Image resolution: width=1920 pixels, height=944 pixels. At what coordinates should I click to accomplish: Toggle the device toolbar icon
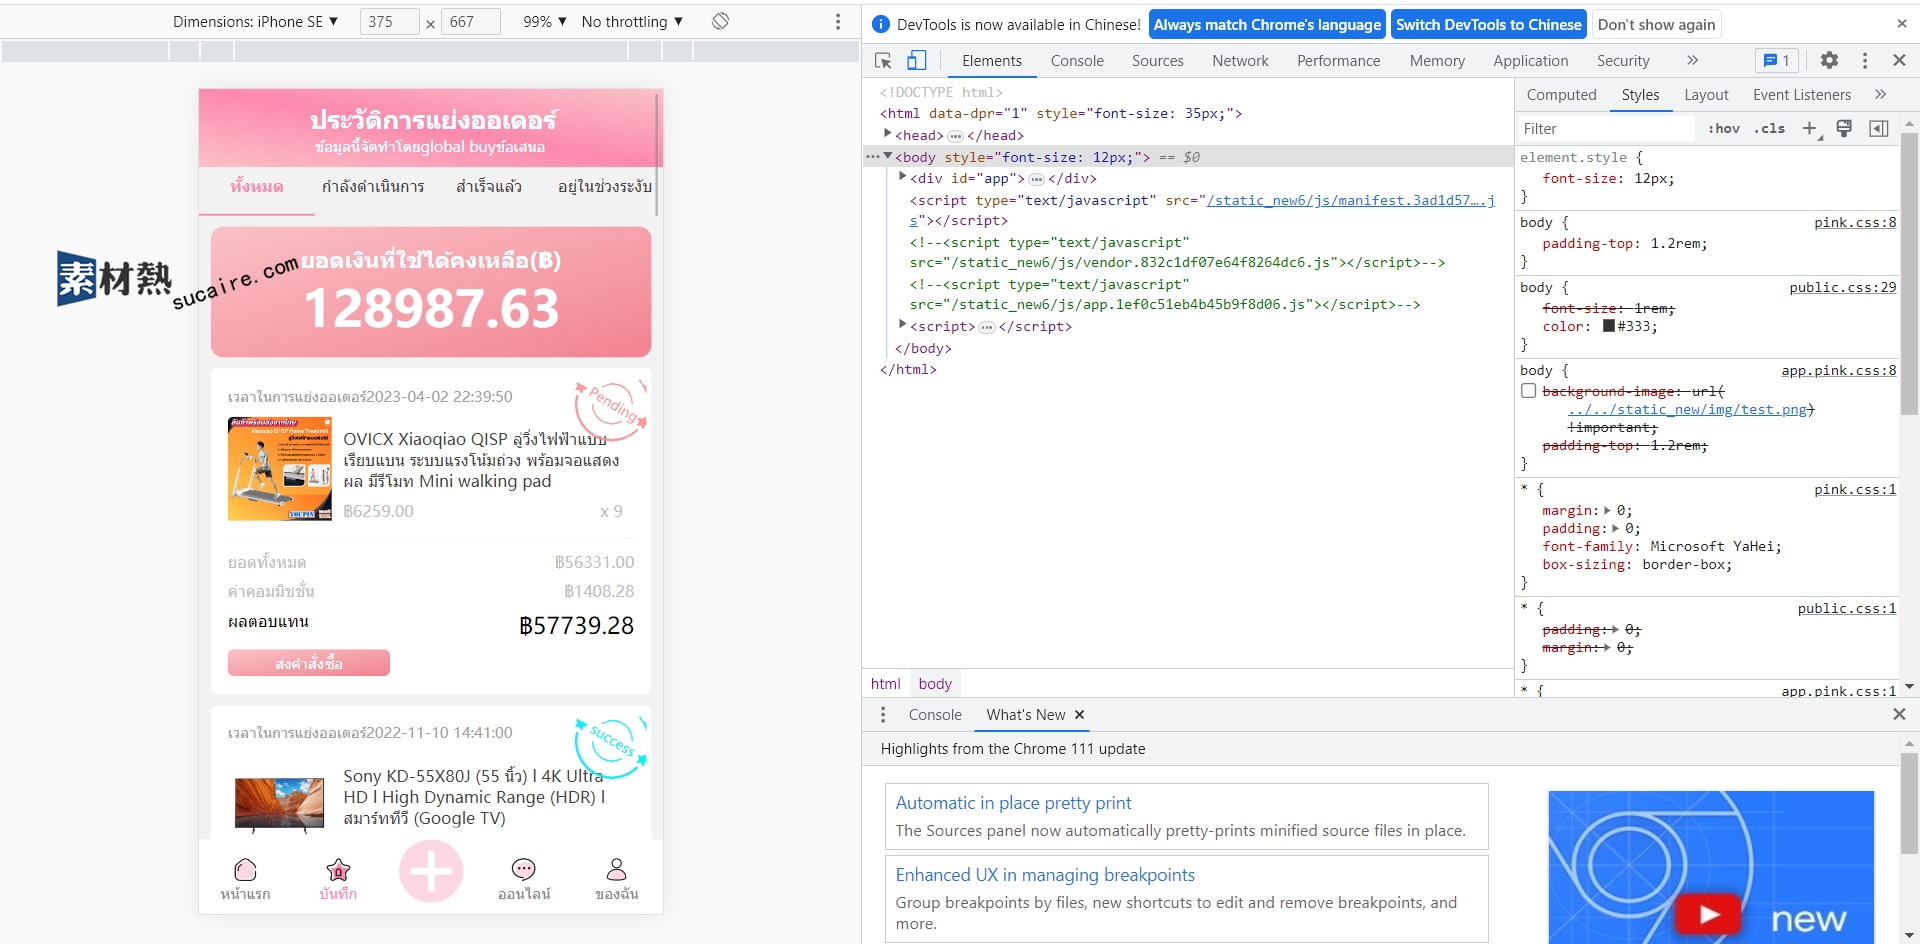coord(916,61)
